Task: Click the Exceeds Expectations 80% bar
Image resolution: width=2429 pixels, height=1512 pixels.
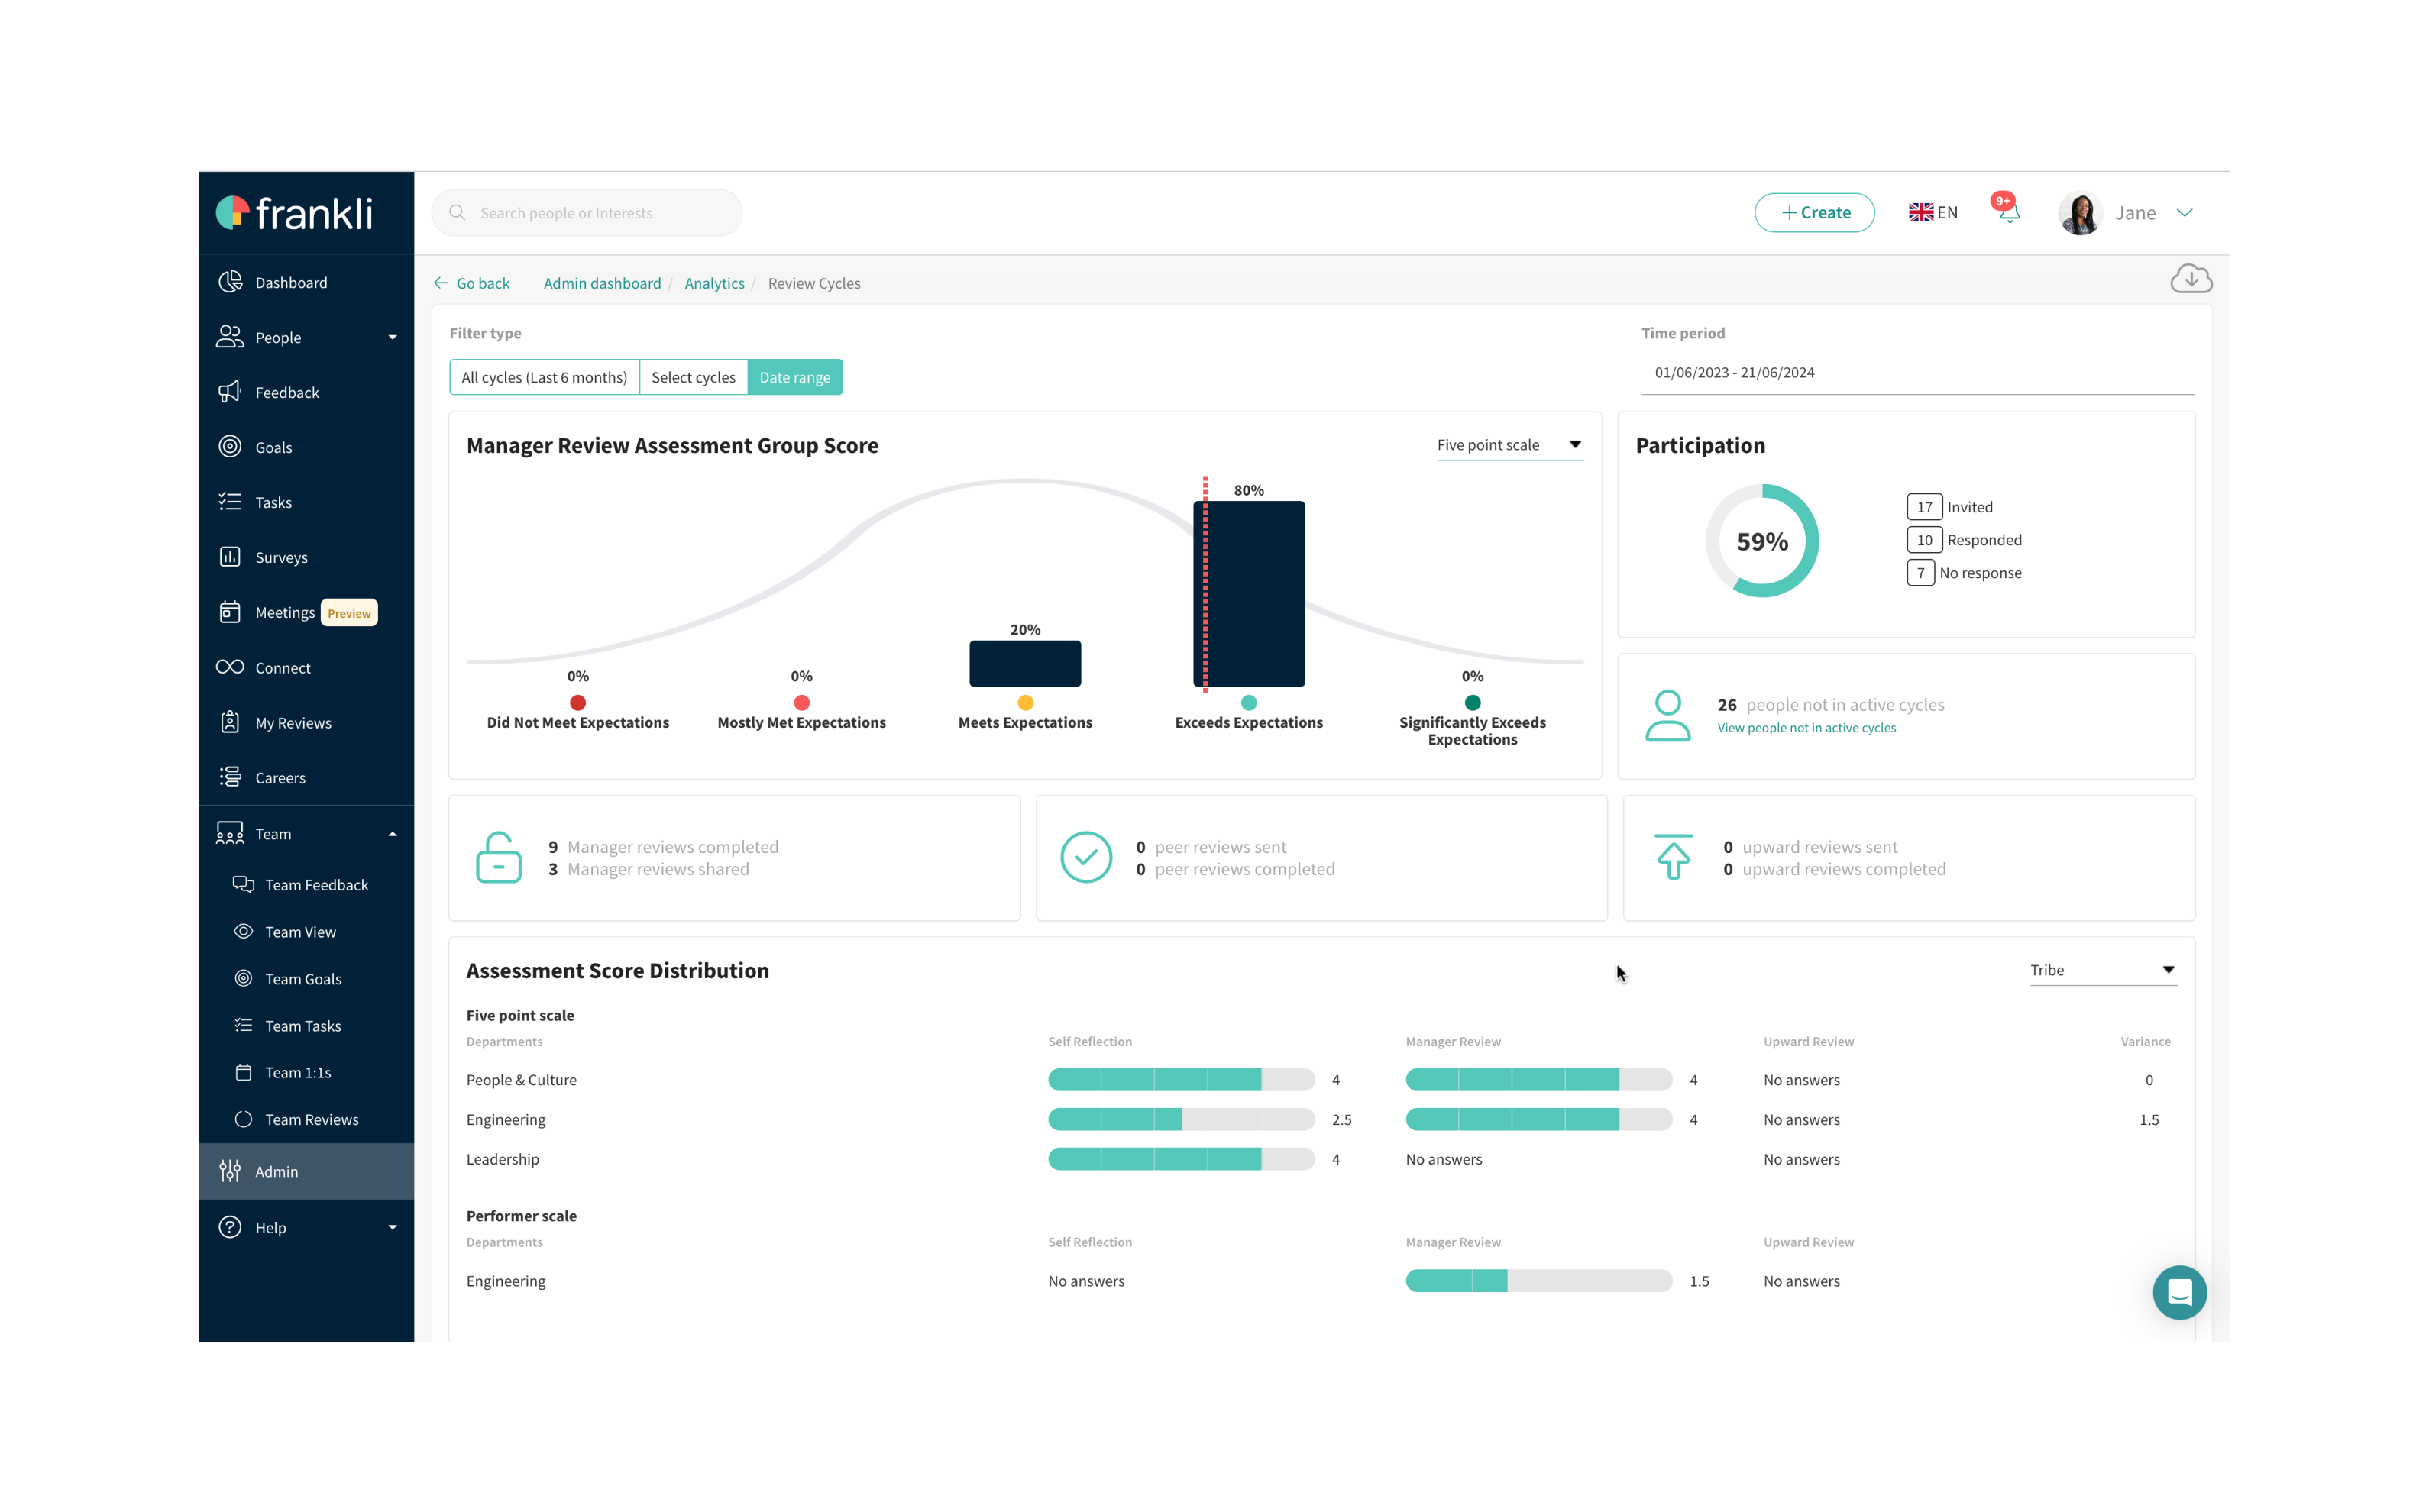Action: coord(1249,593)
